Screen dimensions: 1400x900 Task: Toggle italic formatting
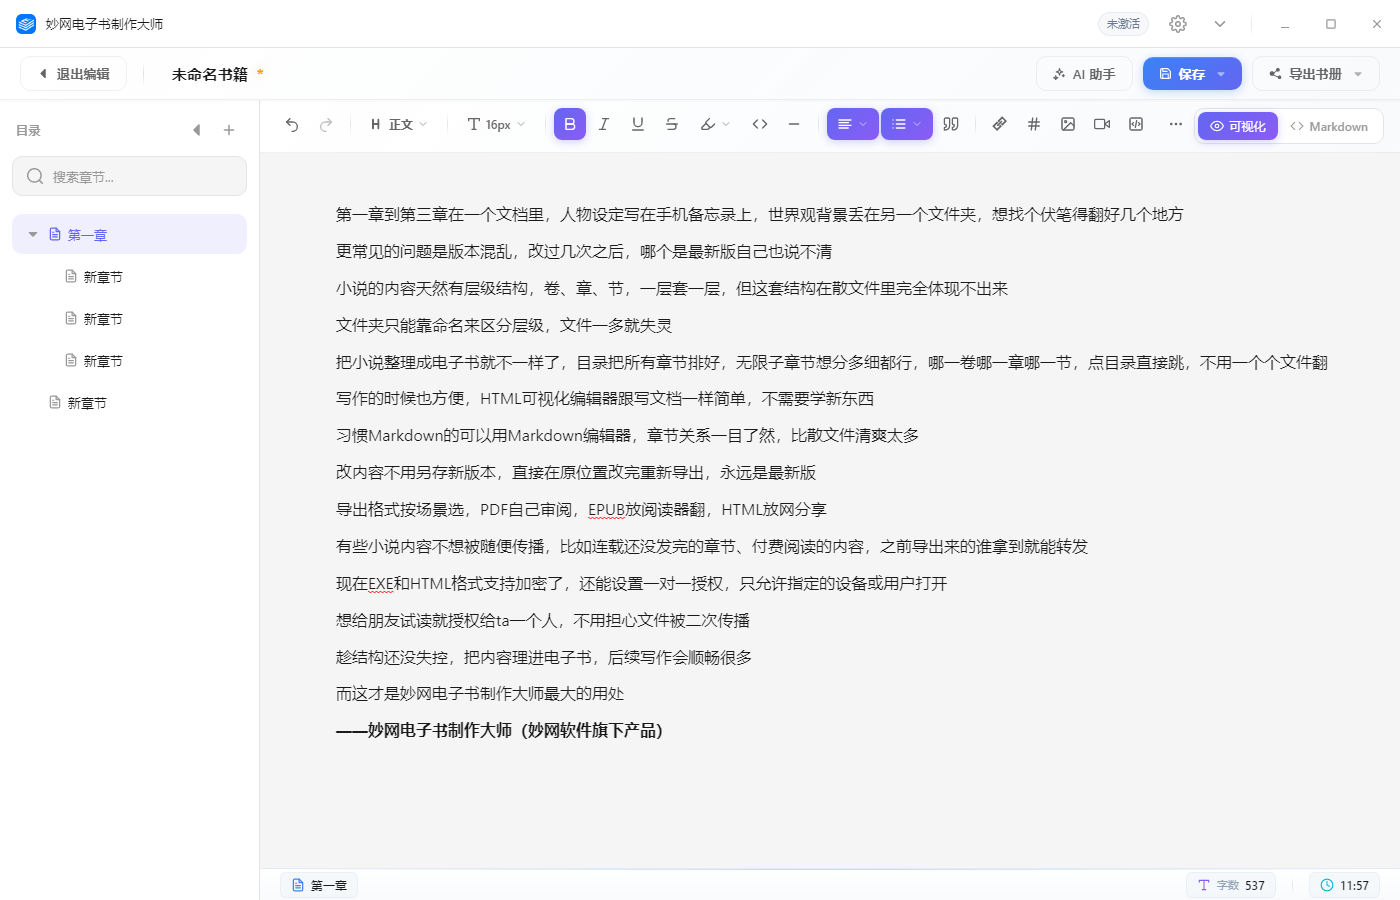point(604,124)
